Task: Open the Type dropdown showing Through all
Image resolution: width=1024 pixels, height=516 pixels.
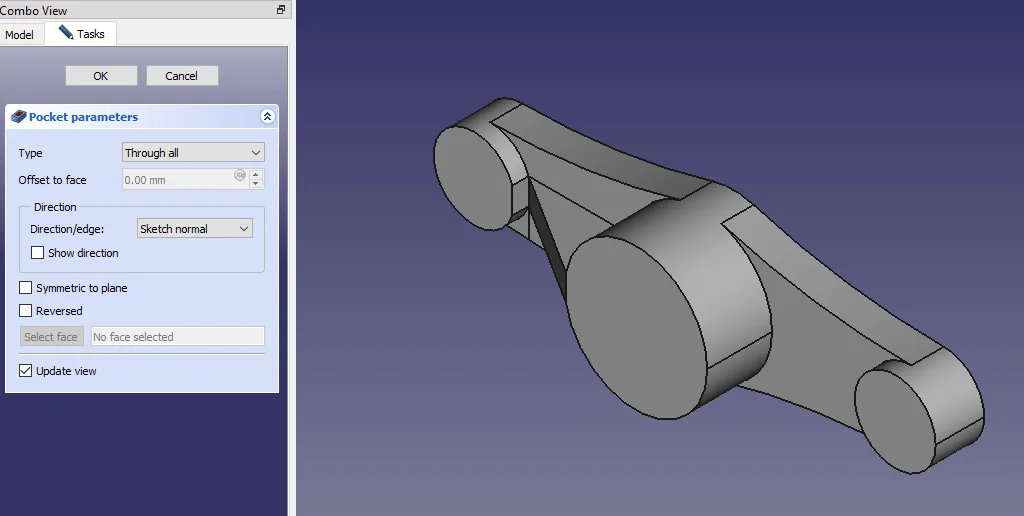Action: 193,153
